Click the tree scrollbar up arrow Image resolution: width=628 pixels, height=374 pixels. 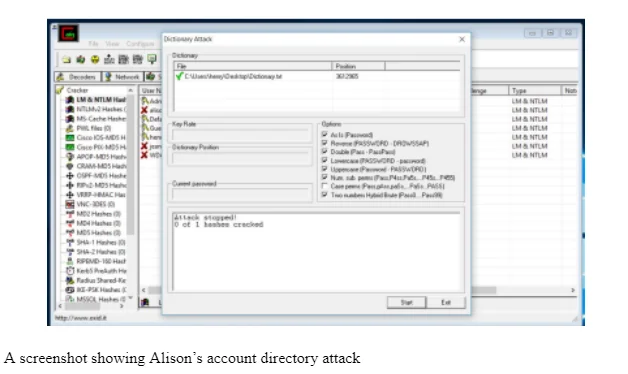pyautogui.click(x=131, y=90)
